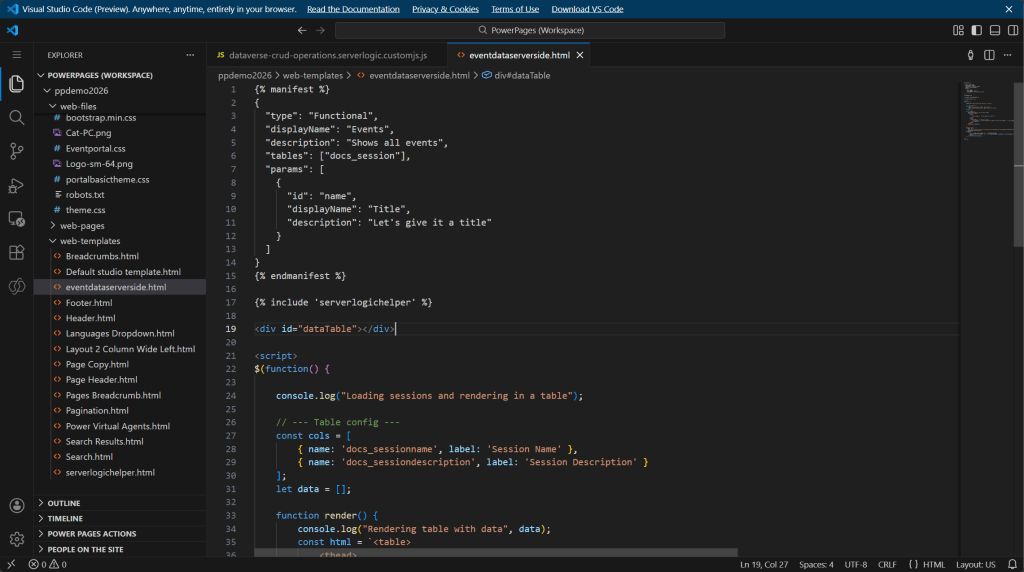
Task: Open the notifications bell in status bar
Action: coord(1010,564)
